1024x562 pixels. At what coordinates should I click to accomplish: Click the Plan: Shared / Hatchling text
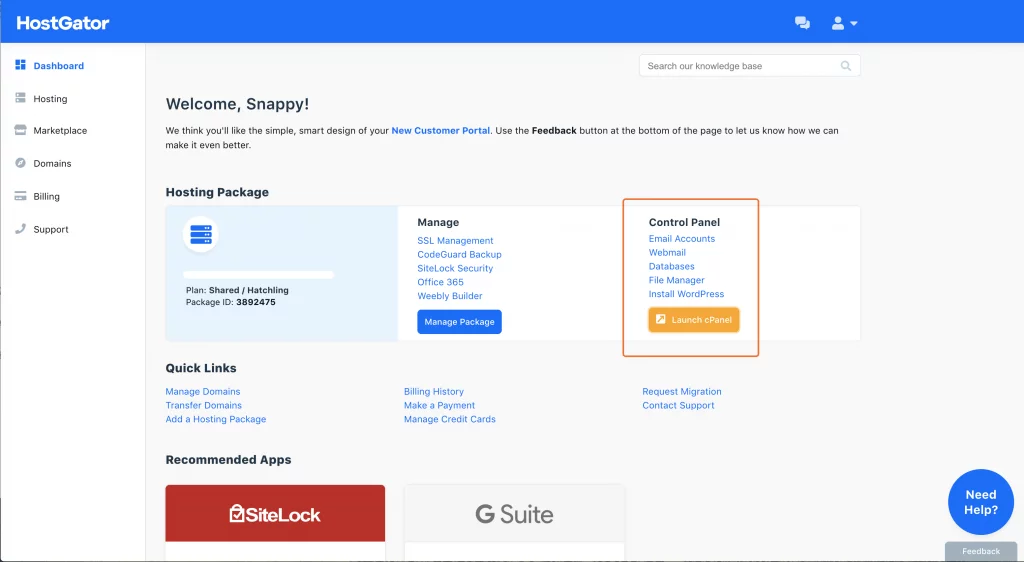click(237, 290)
